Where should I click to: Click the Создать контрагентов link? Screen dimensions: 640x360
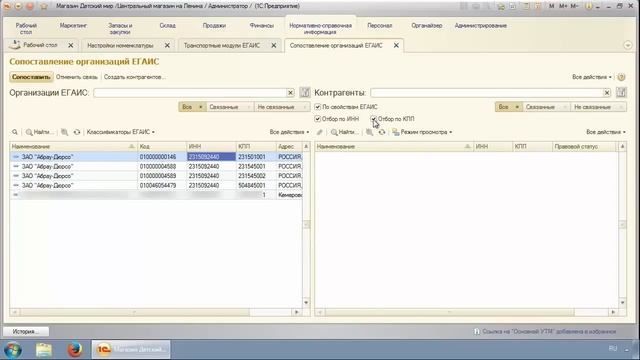134,77
